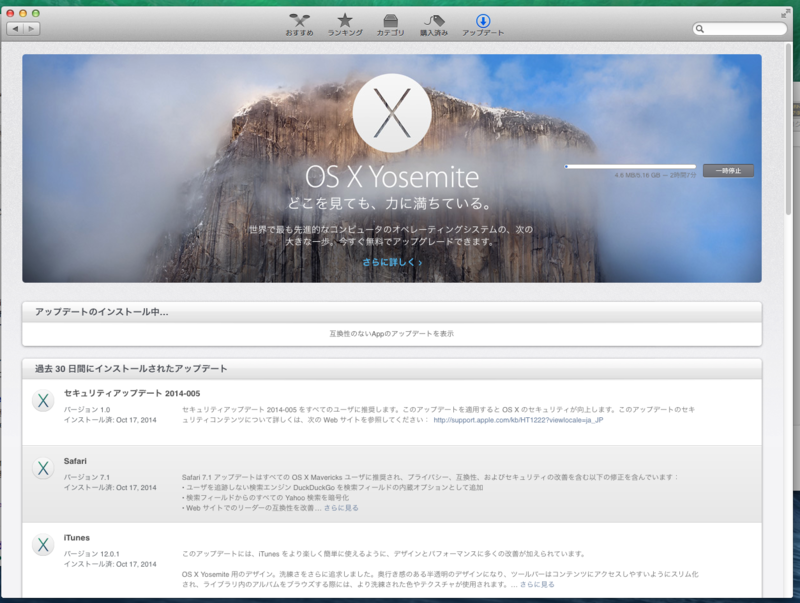Click インストール済: Oct 17, 2014 under Safari
The width and height of the screenshot is (800, 603).
tap(110, 488)
